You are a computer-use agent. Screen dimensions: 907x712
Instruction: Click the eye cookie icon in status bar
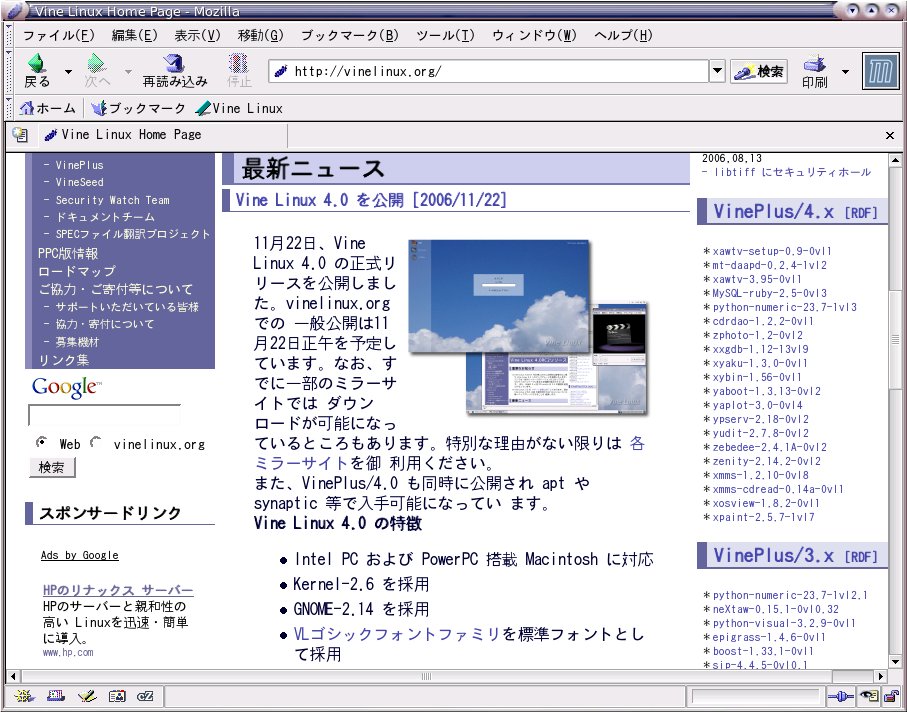click(869, 696)
